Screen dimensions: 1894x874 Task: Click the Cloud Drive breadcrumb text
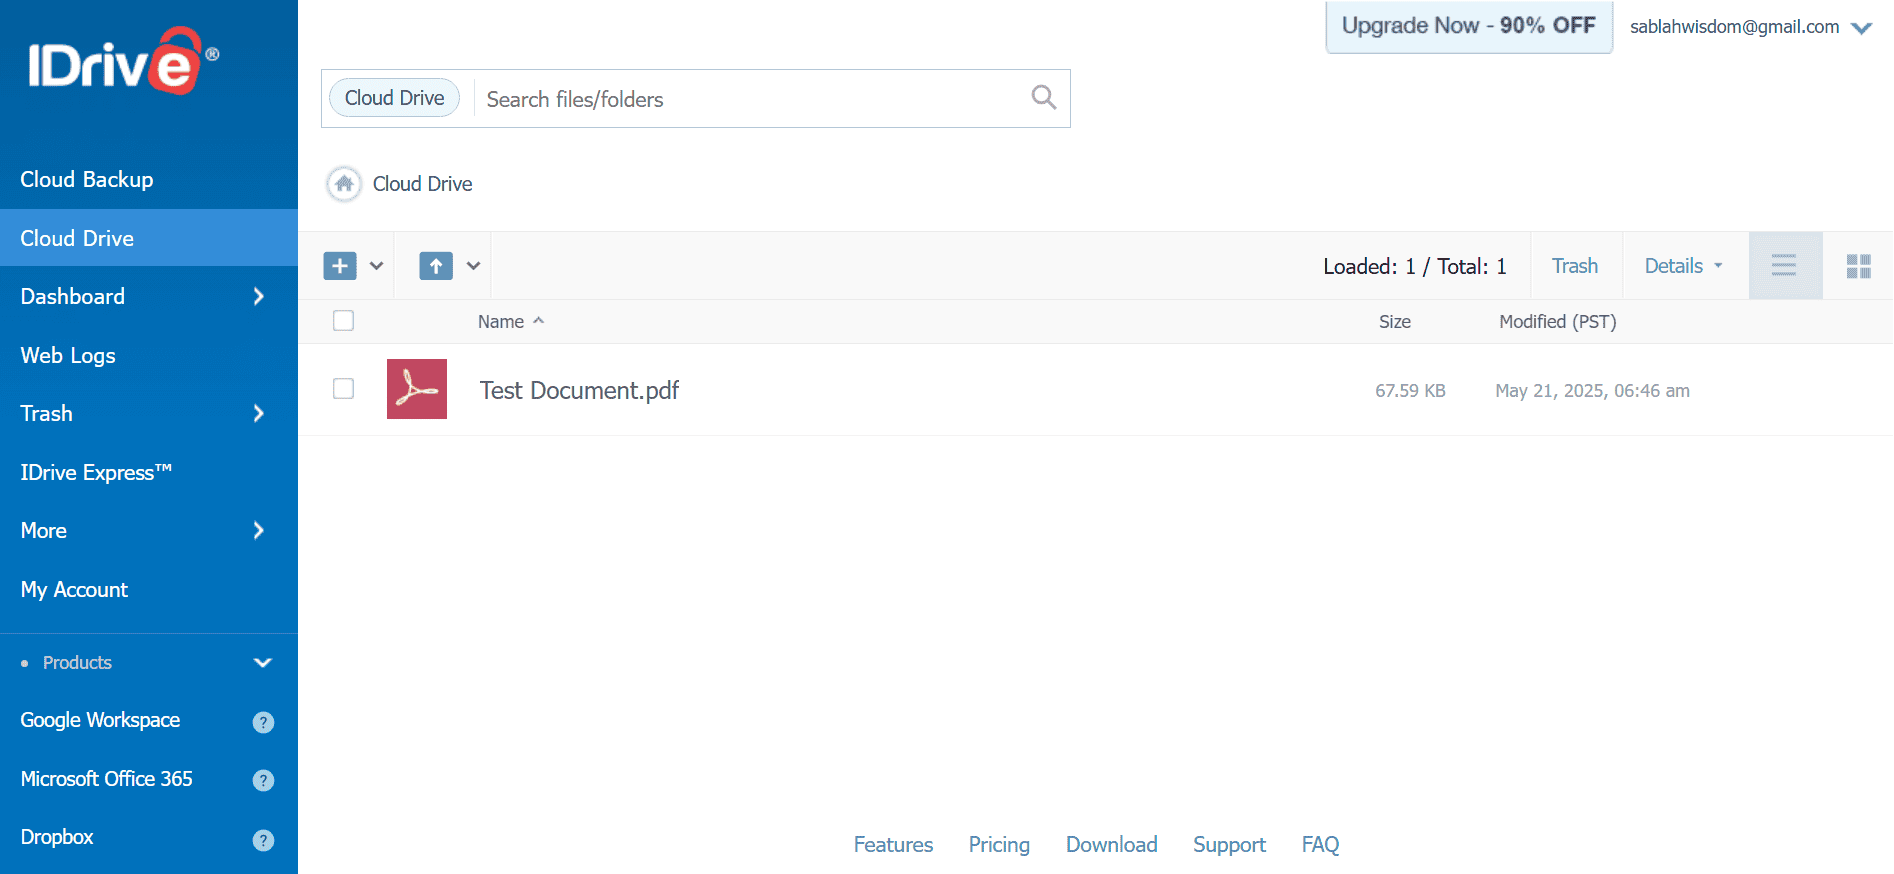422,184
